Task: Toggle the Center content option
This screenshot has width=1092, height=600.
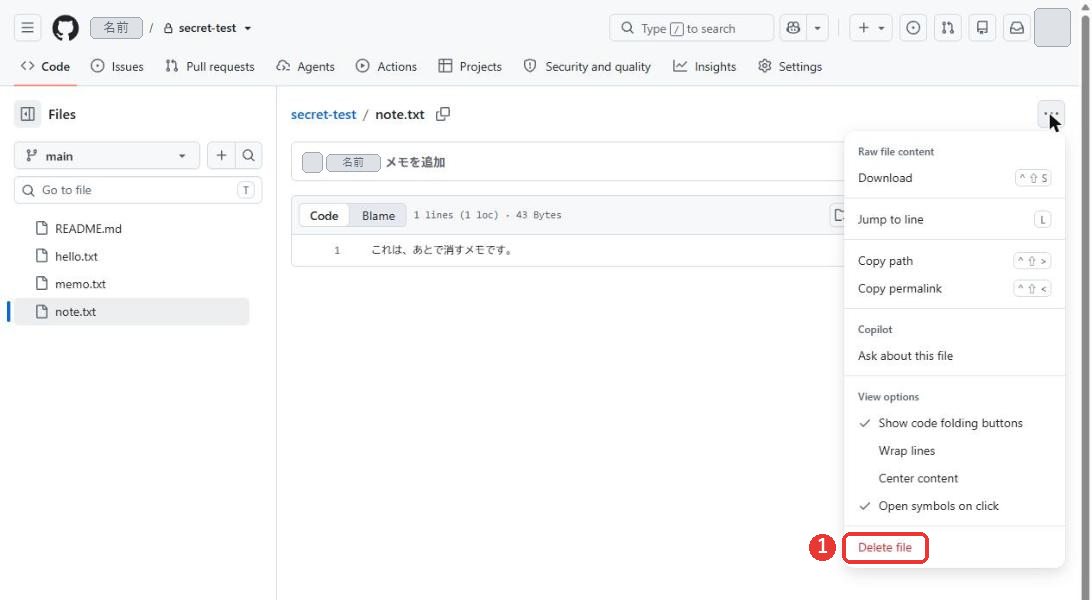Action: 954,478
